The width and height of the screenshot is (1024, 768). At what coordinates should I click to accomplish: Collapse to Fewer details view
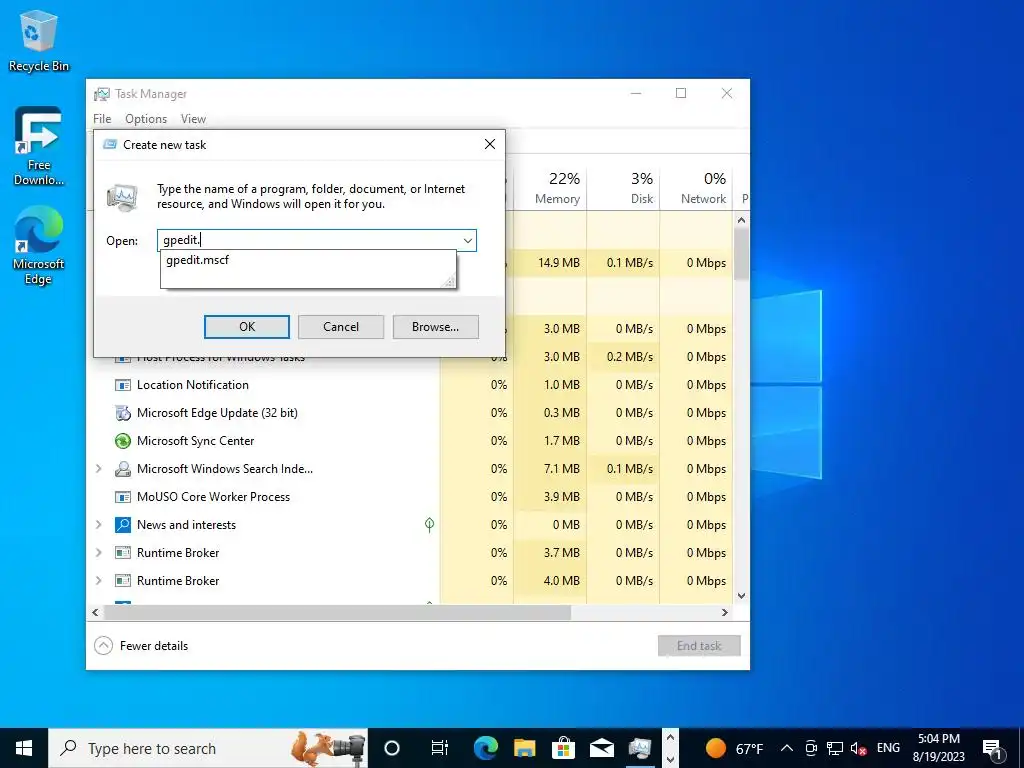[x=141, y=646]
